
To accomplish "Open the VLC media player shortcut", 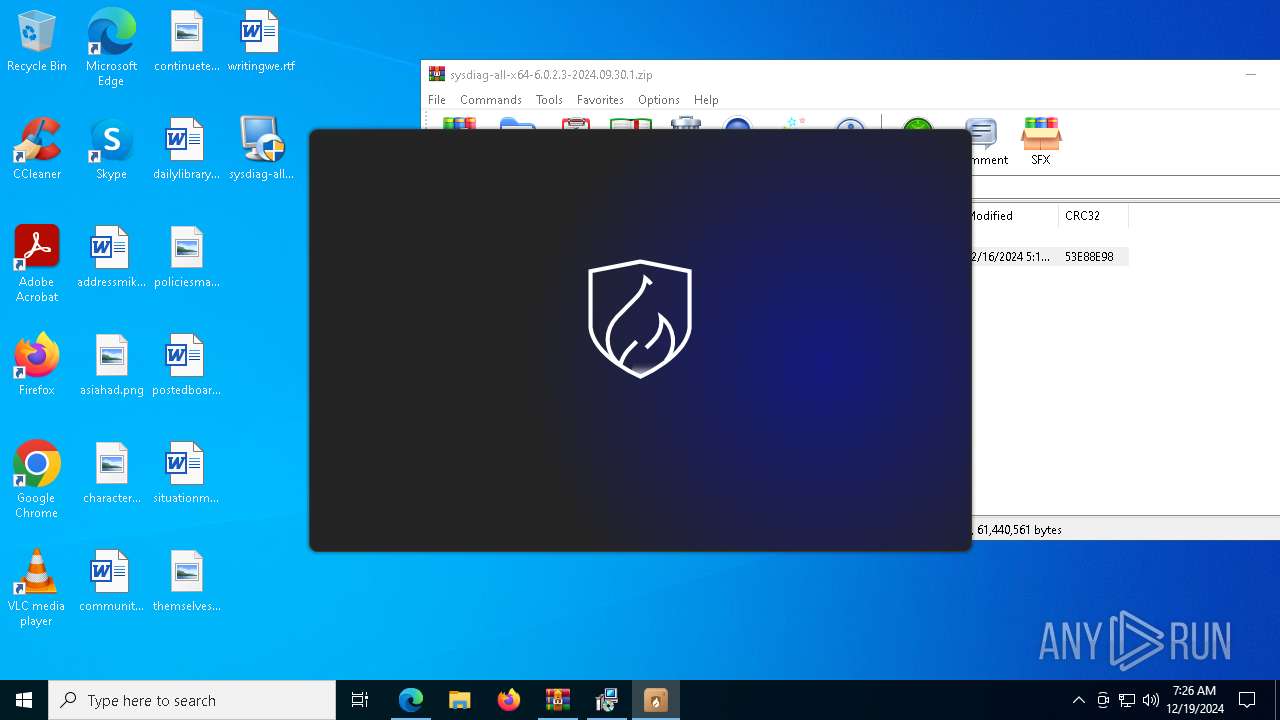I will pos(37,588).
